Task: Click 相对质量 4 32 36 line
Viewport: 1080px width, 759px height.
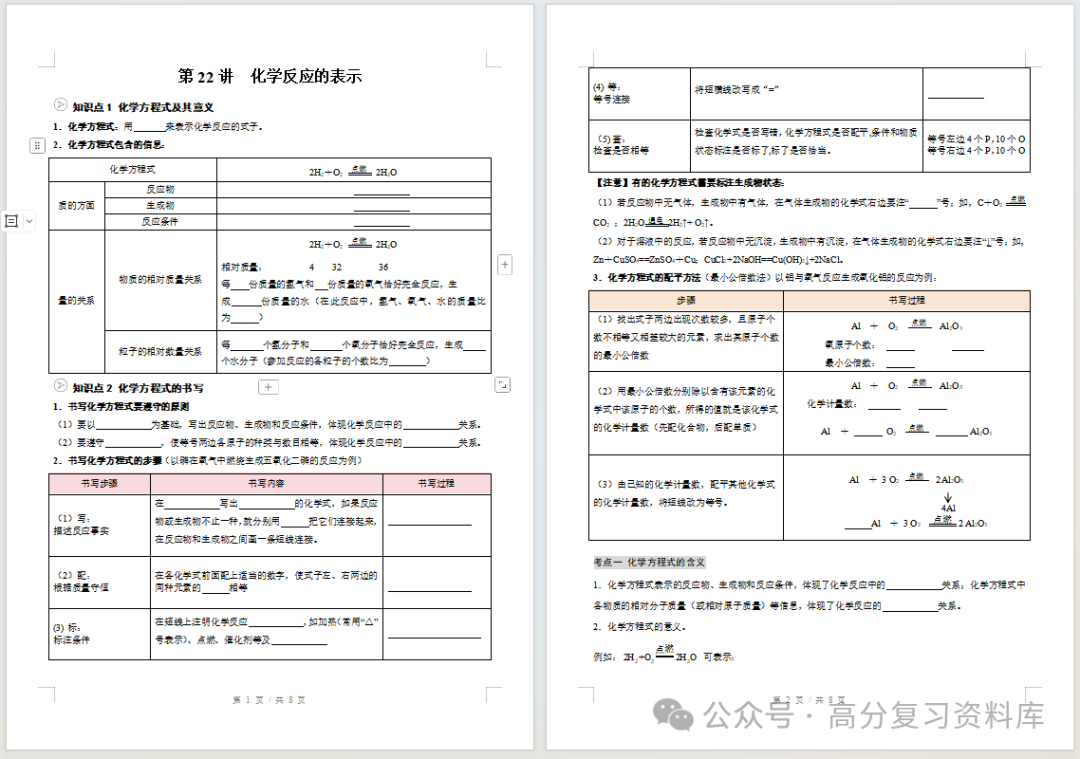Action: pos(304,267)
